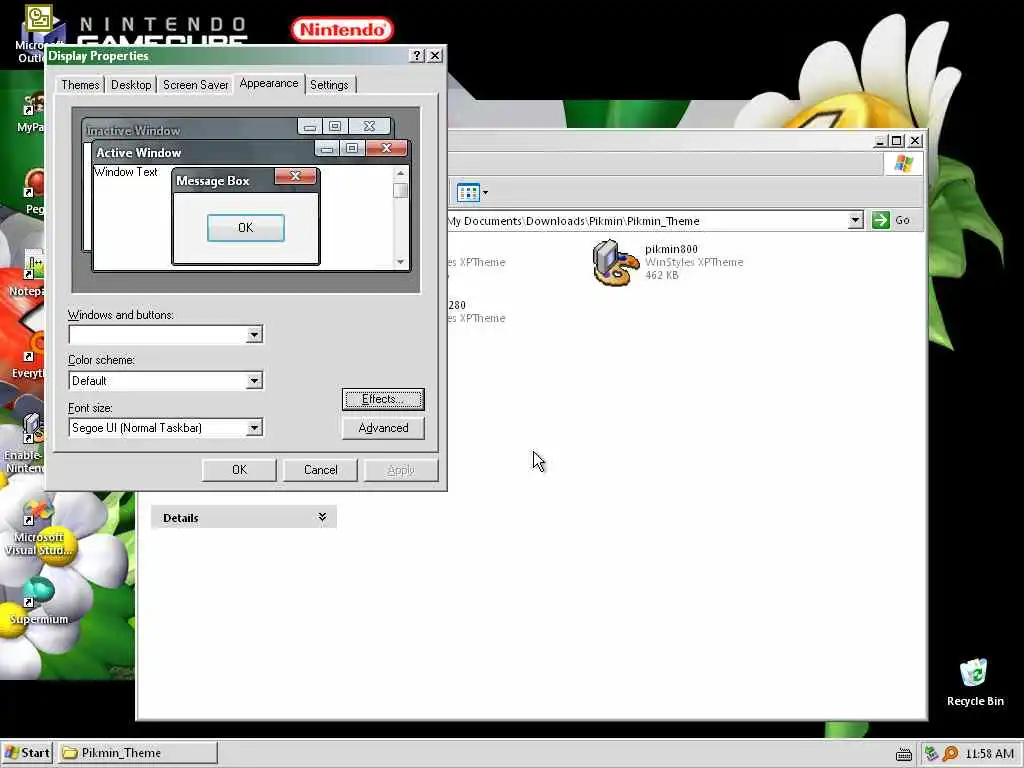
Task: Click the Windows flag logo in Explorer
Action: [x=904, y=163]
